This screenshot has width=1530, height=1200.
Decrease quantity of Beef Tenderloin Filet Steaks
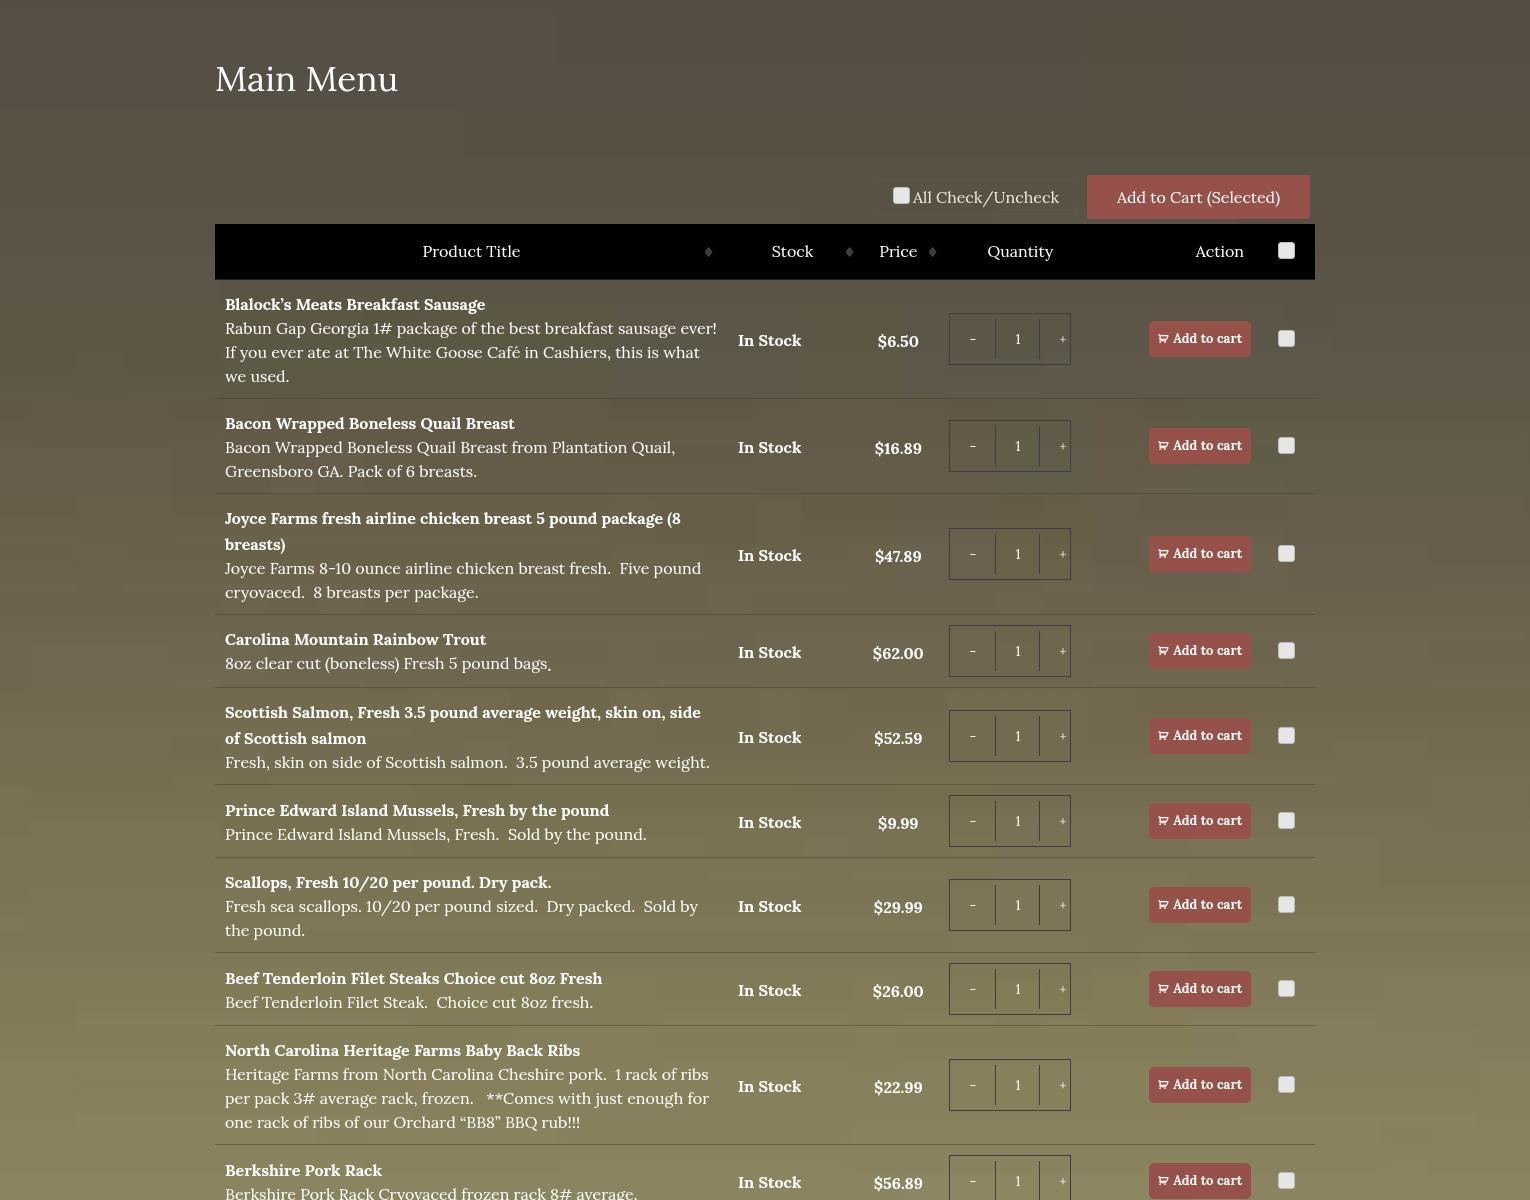pos(972,989)
